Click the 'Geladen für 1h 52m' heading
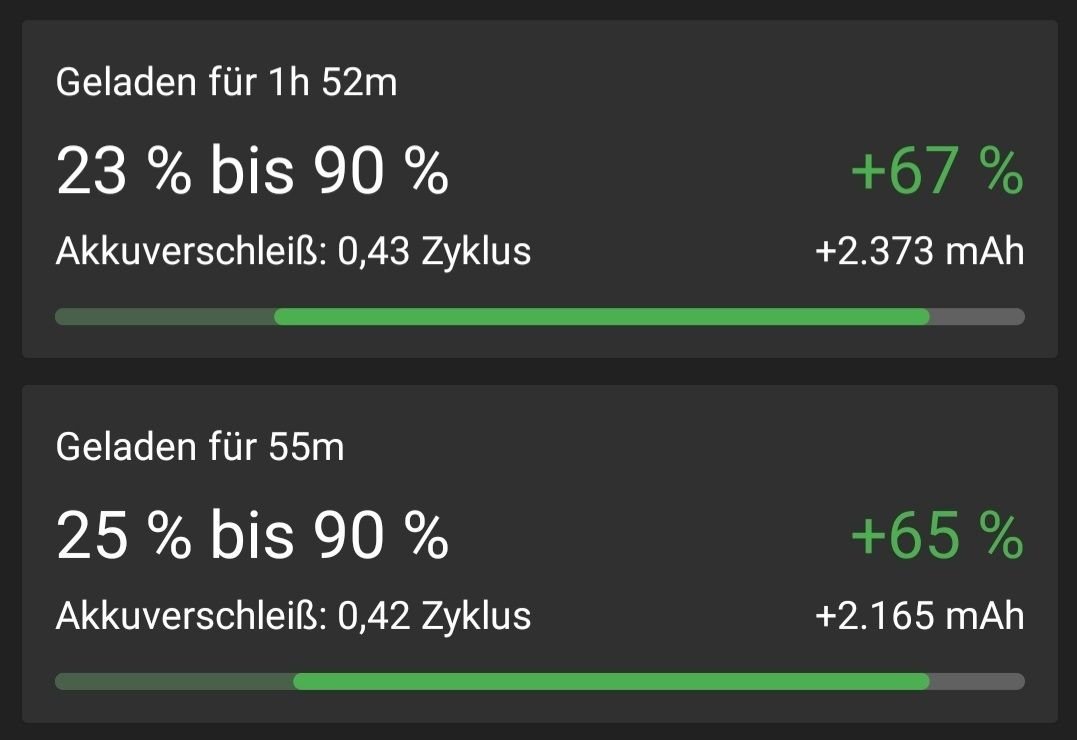This screenshot has width=1077, height=740. (227, 82)
